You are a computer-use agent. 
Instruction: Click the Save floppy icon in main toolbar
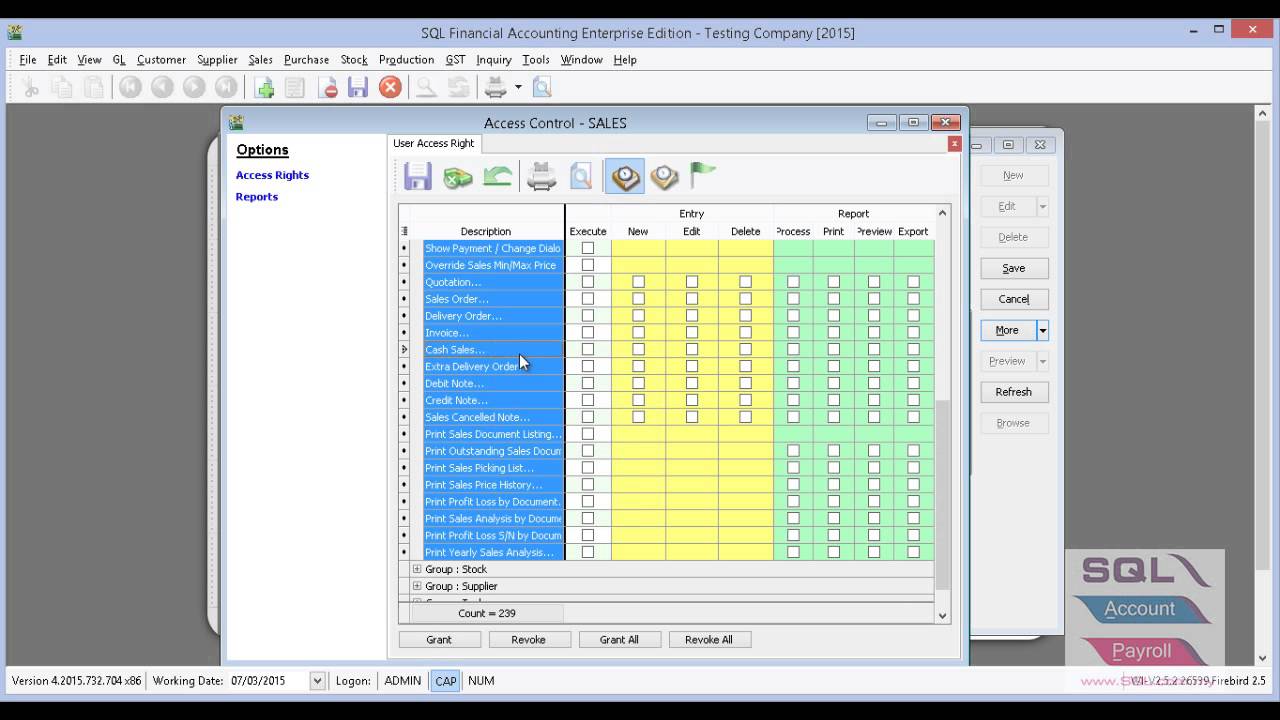358,88
